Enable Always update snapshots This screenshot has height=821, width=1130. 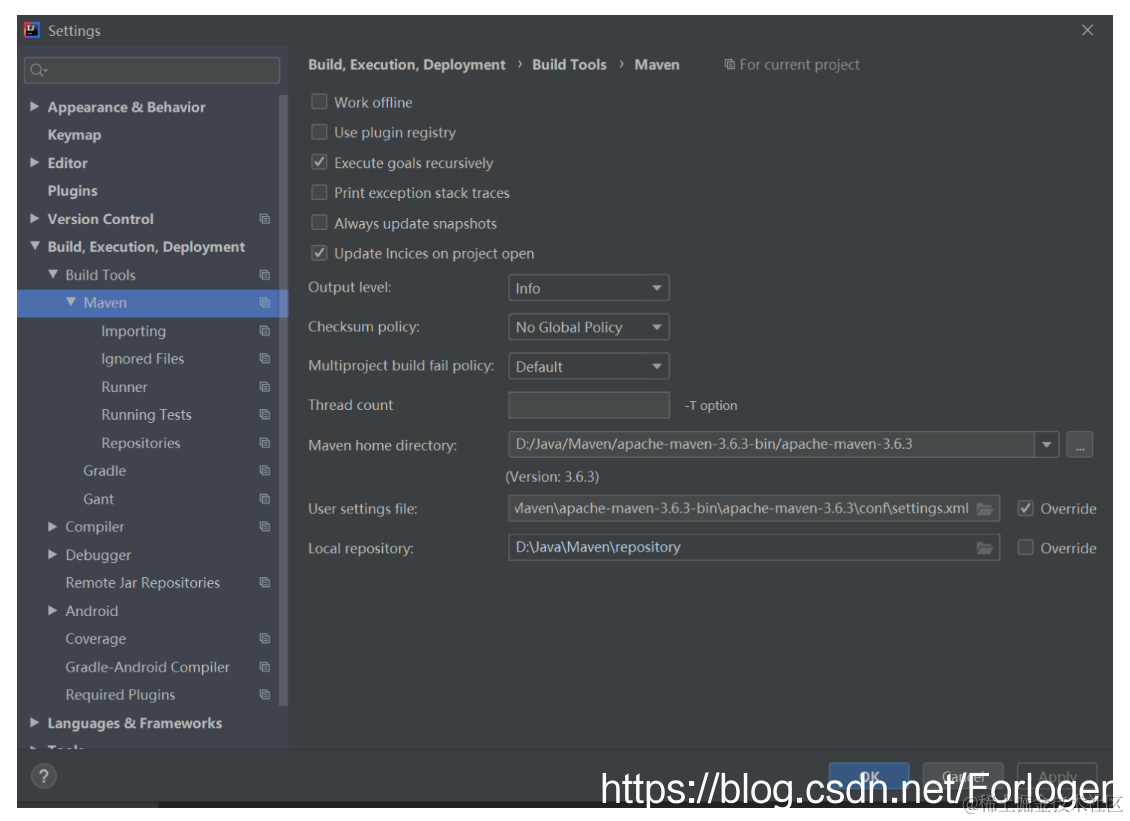[319, 223]
